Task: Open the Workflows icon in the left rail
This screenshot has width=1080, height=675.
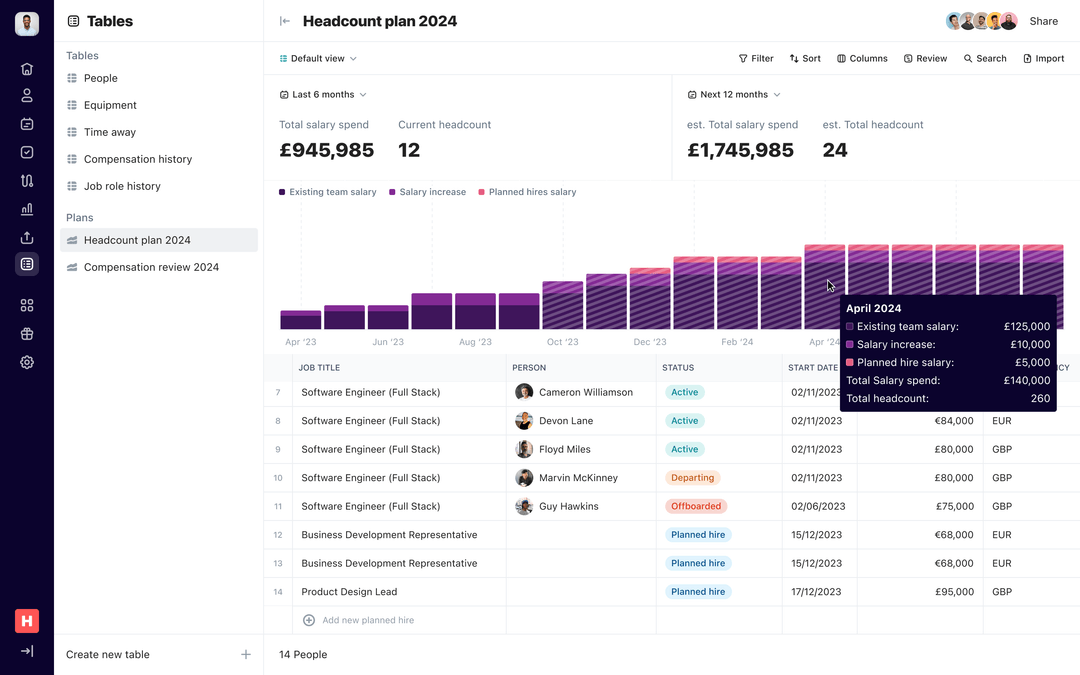Action: pyautogui.click(x=27, y=180)
